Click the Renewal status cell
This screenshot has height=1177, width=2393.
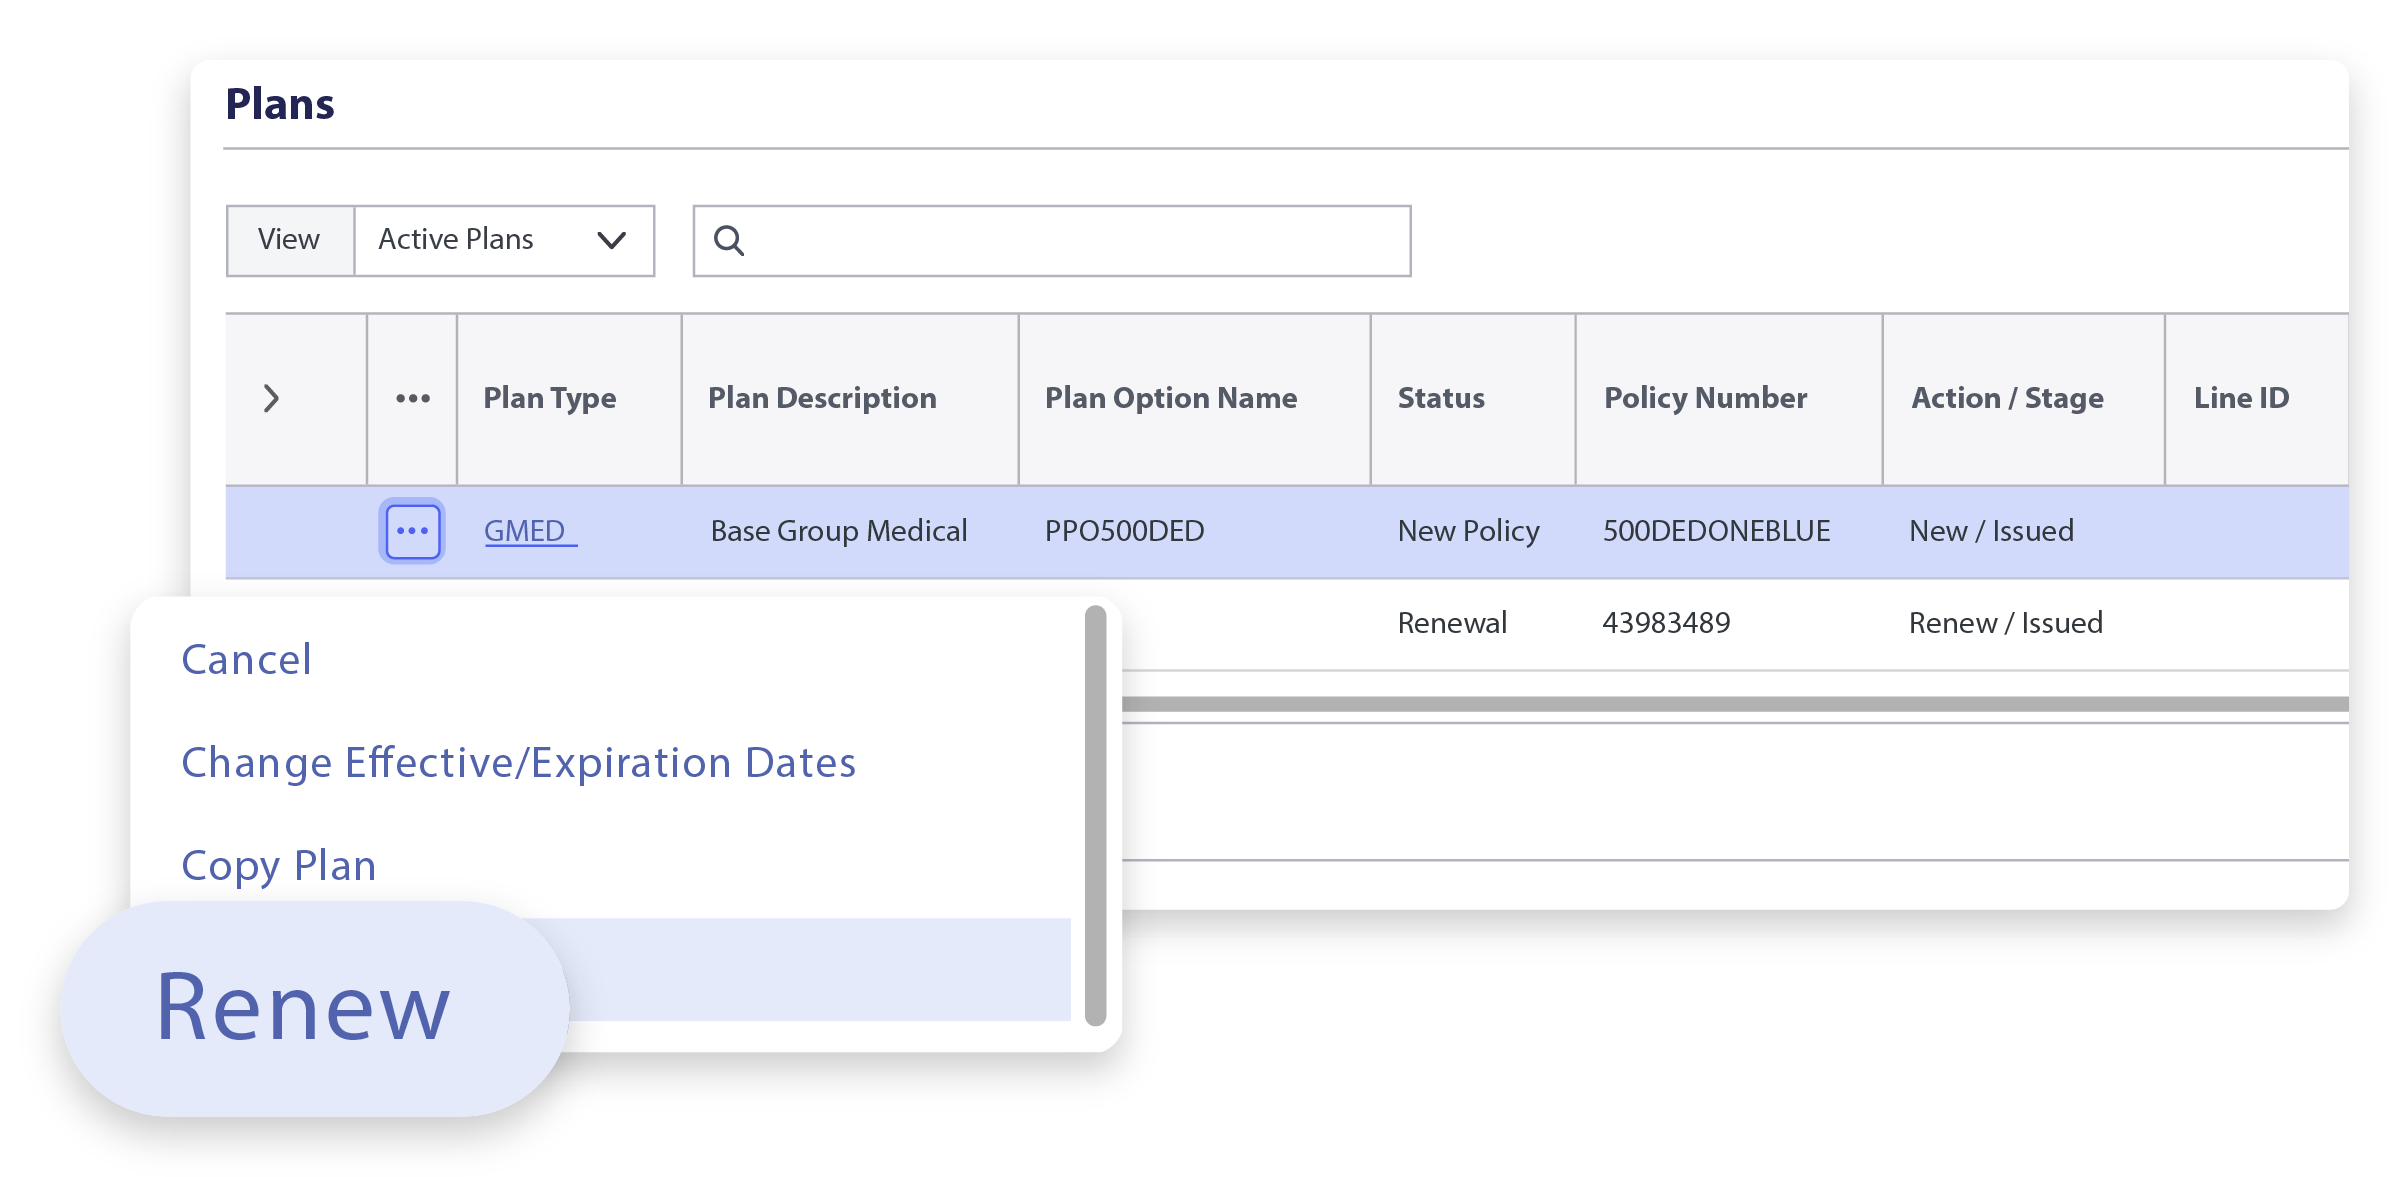click(1451, 623)
